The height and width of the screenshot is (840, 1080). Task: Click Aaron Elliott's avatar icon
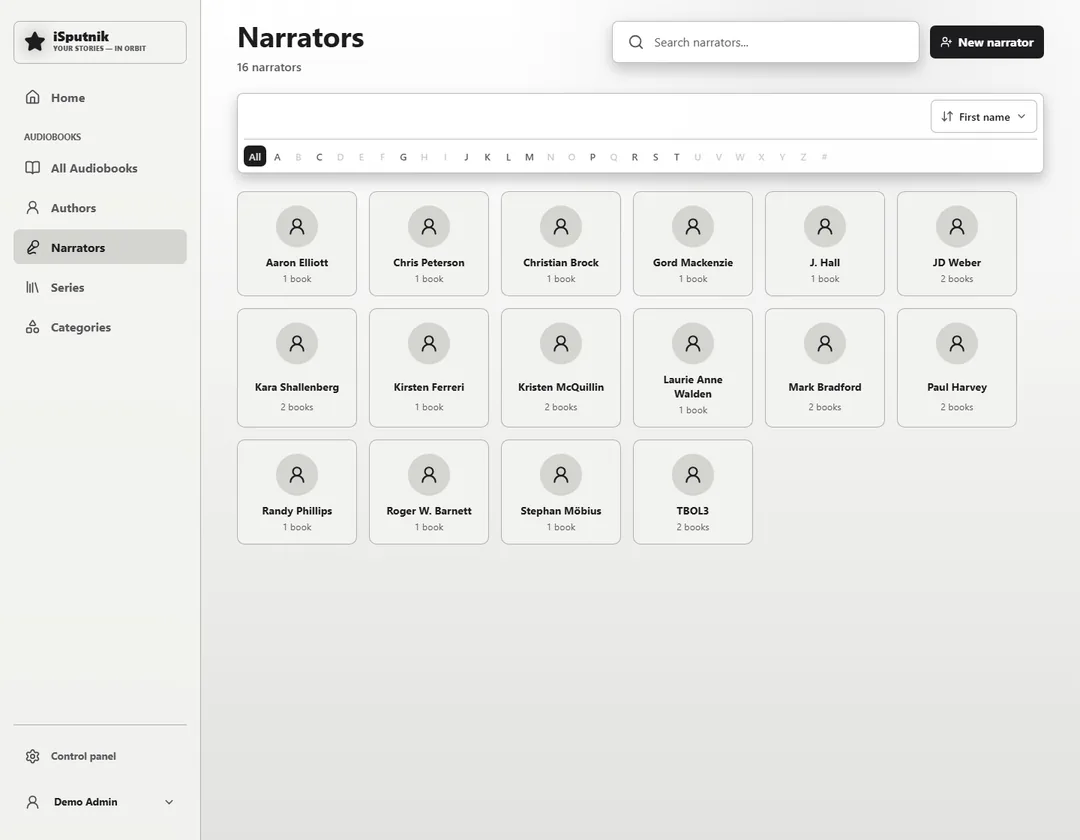tap(297, 226)
